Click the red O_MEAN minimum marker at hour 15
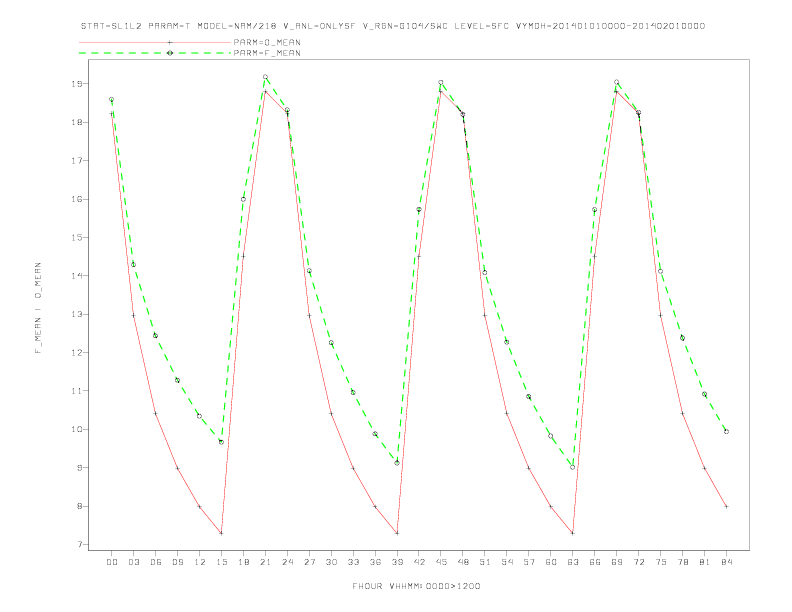The width and height of the screenshot is (792, 612). click(221, 533)
